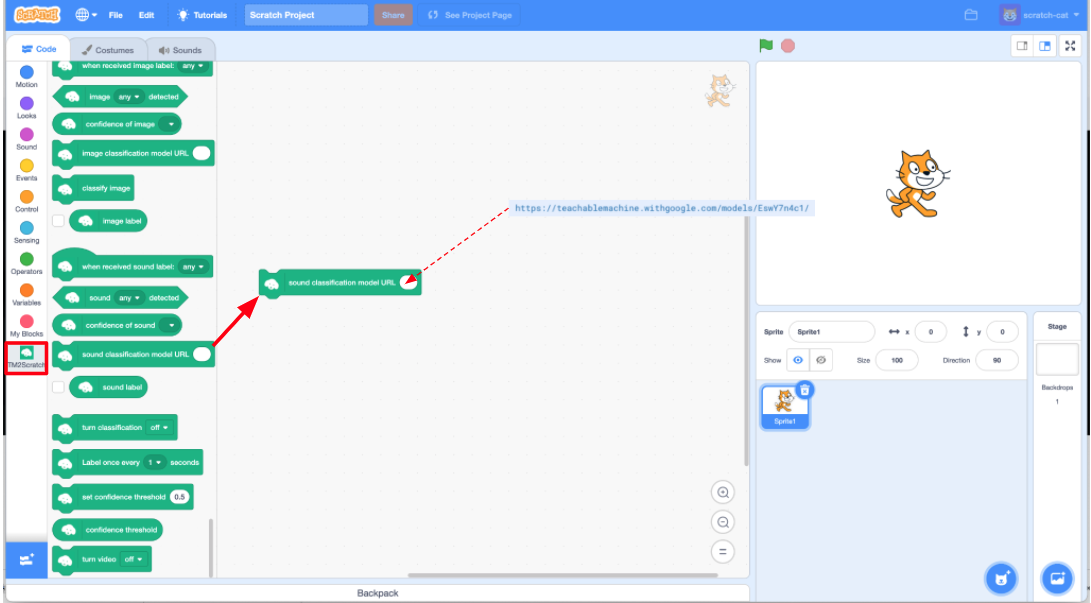Open Label once every seconds dropdown
1091x603 pixels.
tap(154, 463)
